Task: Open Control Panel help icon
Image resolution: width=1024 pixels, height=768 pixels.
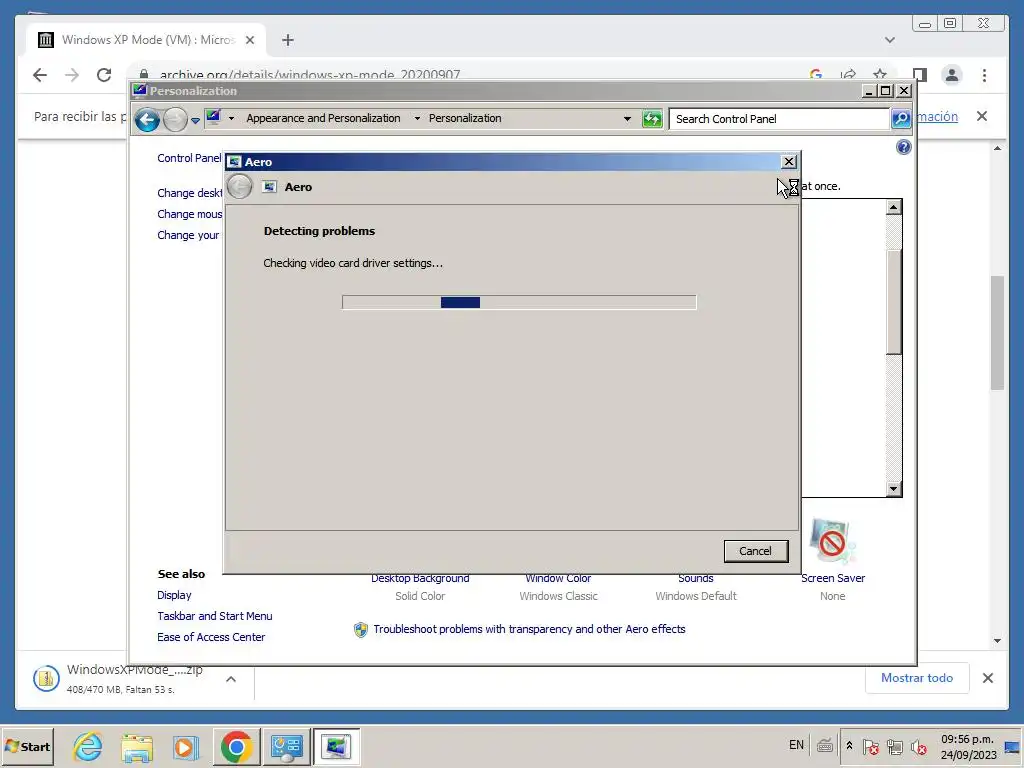Action: [x=903, y=147]
